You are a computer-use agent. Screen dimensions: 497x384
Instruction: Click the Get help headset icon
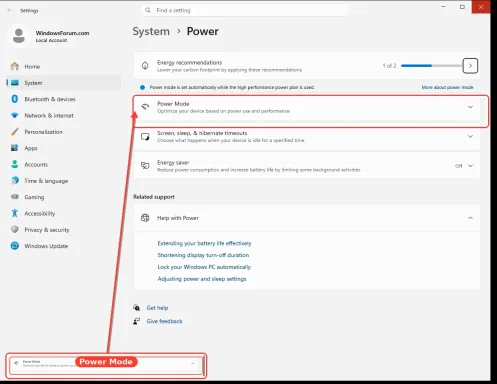[x=136, y=307]
